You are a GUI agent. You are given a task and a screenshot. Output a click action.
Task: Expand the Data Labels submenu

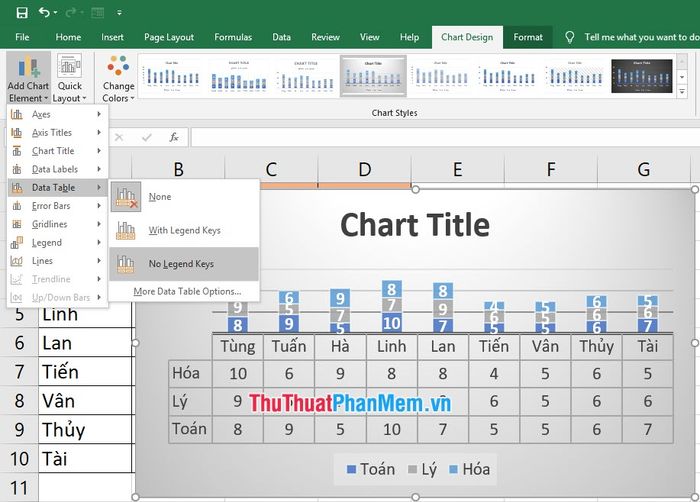click(57, 169)
